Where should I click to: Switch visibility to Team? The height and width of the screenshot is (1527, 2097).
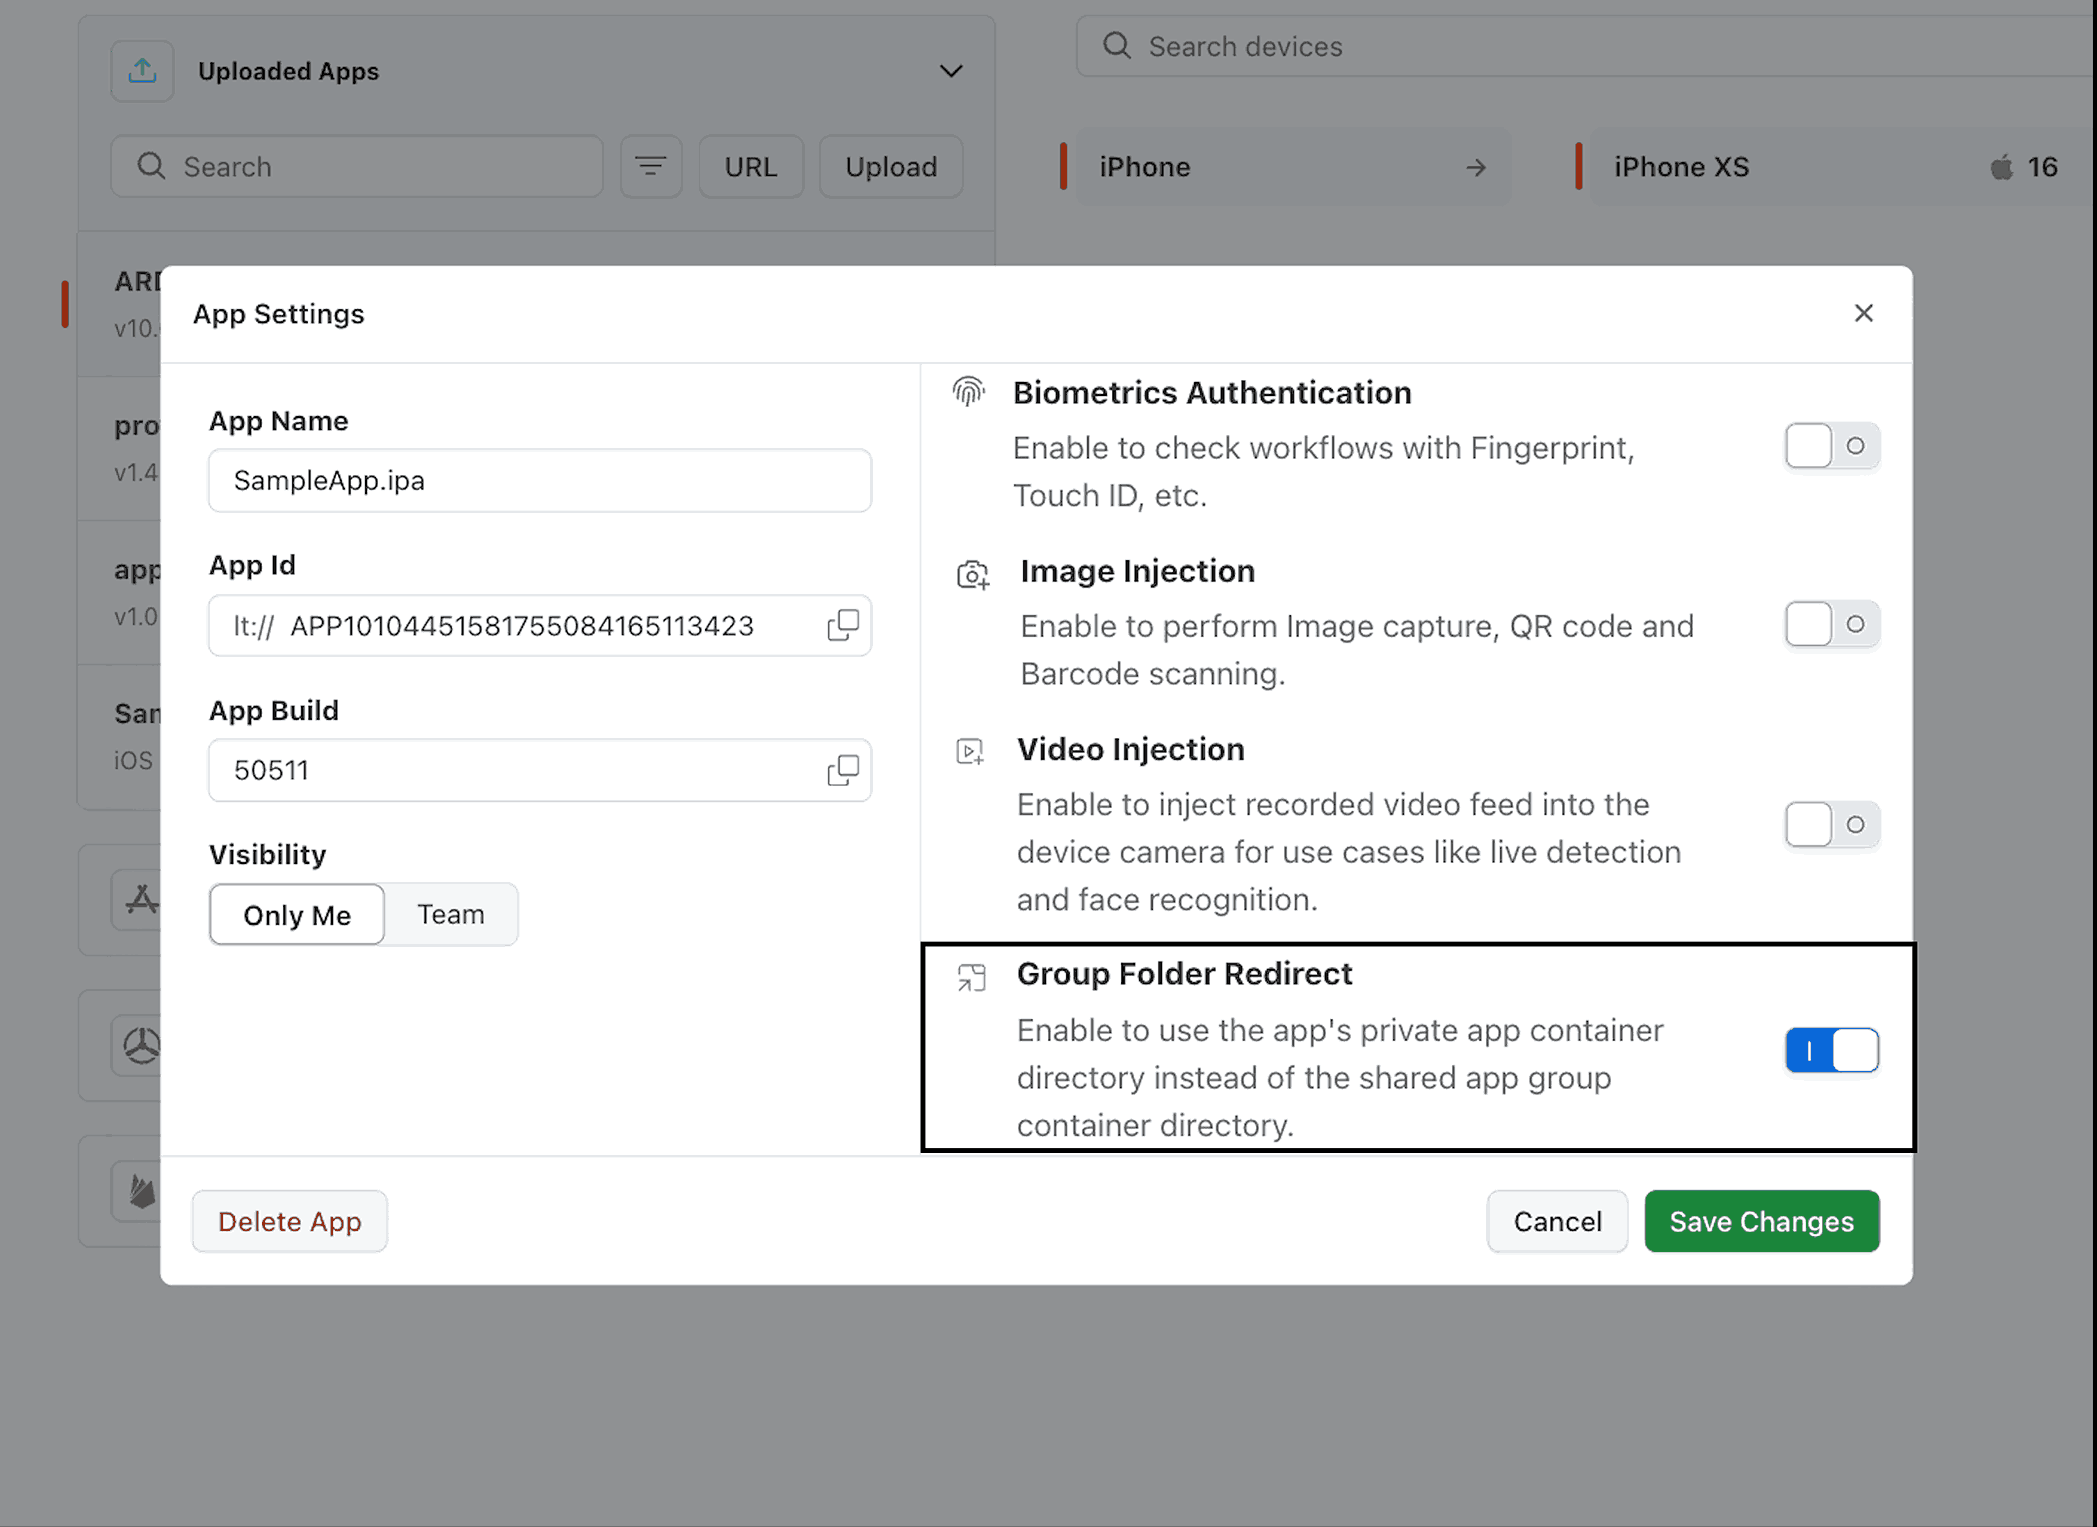click(x=450, y=914)
